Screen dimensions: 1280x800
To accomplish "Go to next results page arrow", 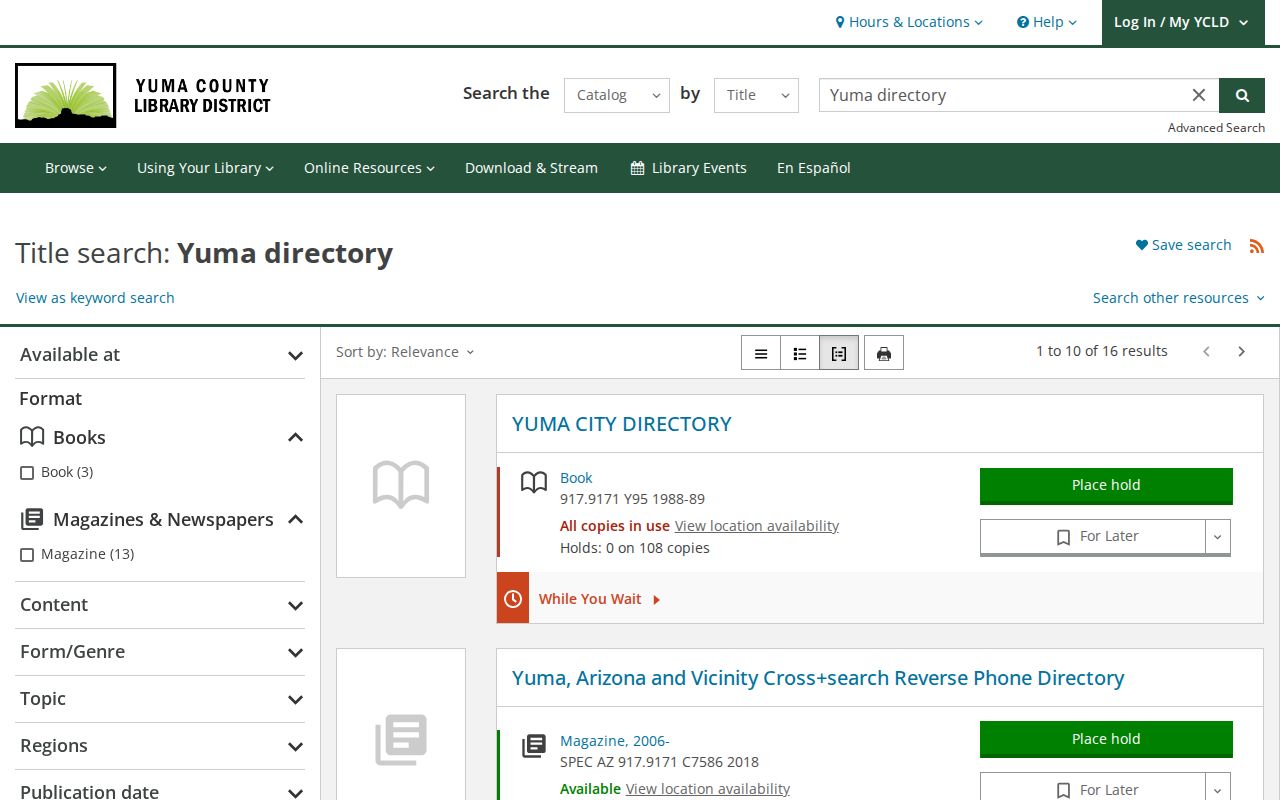I will coord(1242,351).
